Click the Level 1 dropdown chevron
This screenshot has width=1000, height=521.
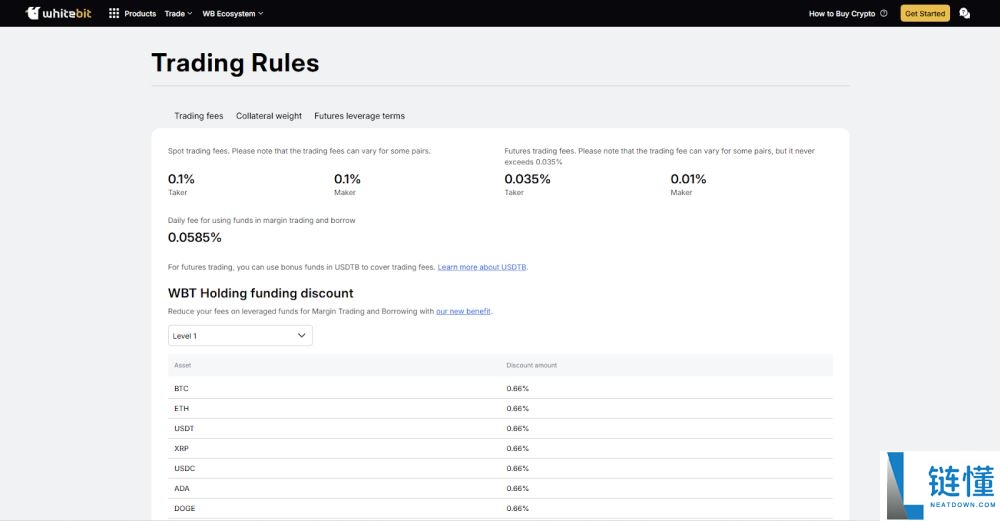(302, 335)
